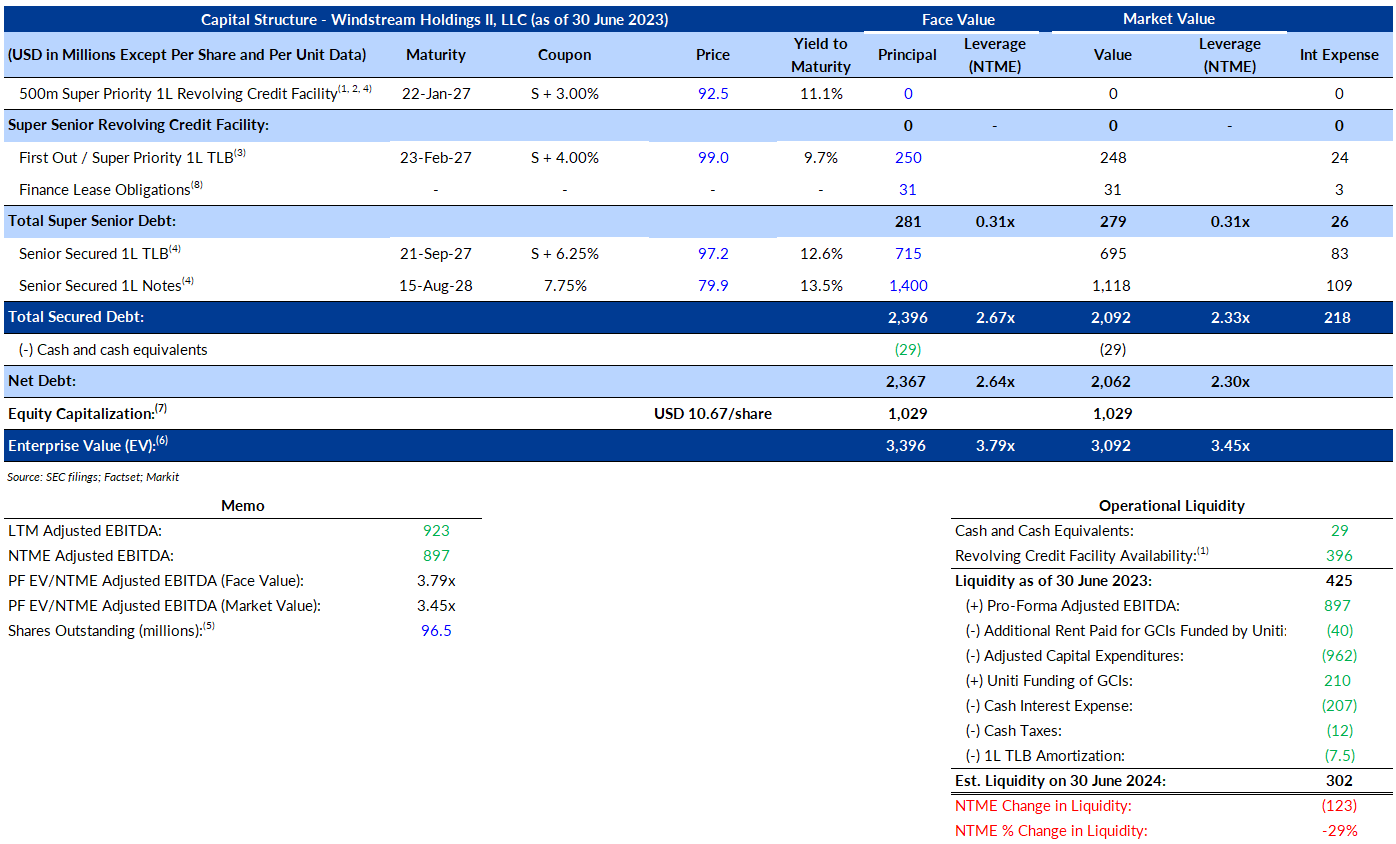The width and height of the screenshot is (1396, 844).
Task: Click the "Yield to Maturity" column header
Action: point(821,55)
